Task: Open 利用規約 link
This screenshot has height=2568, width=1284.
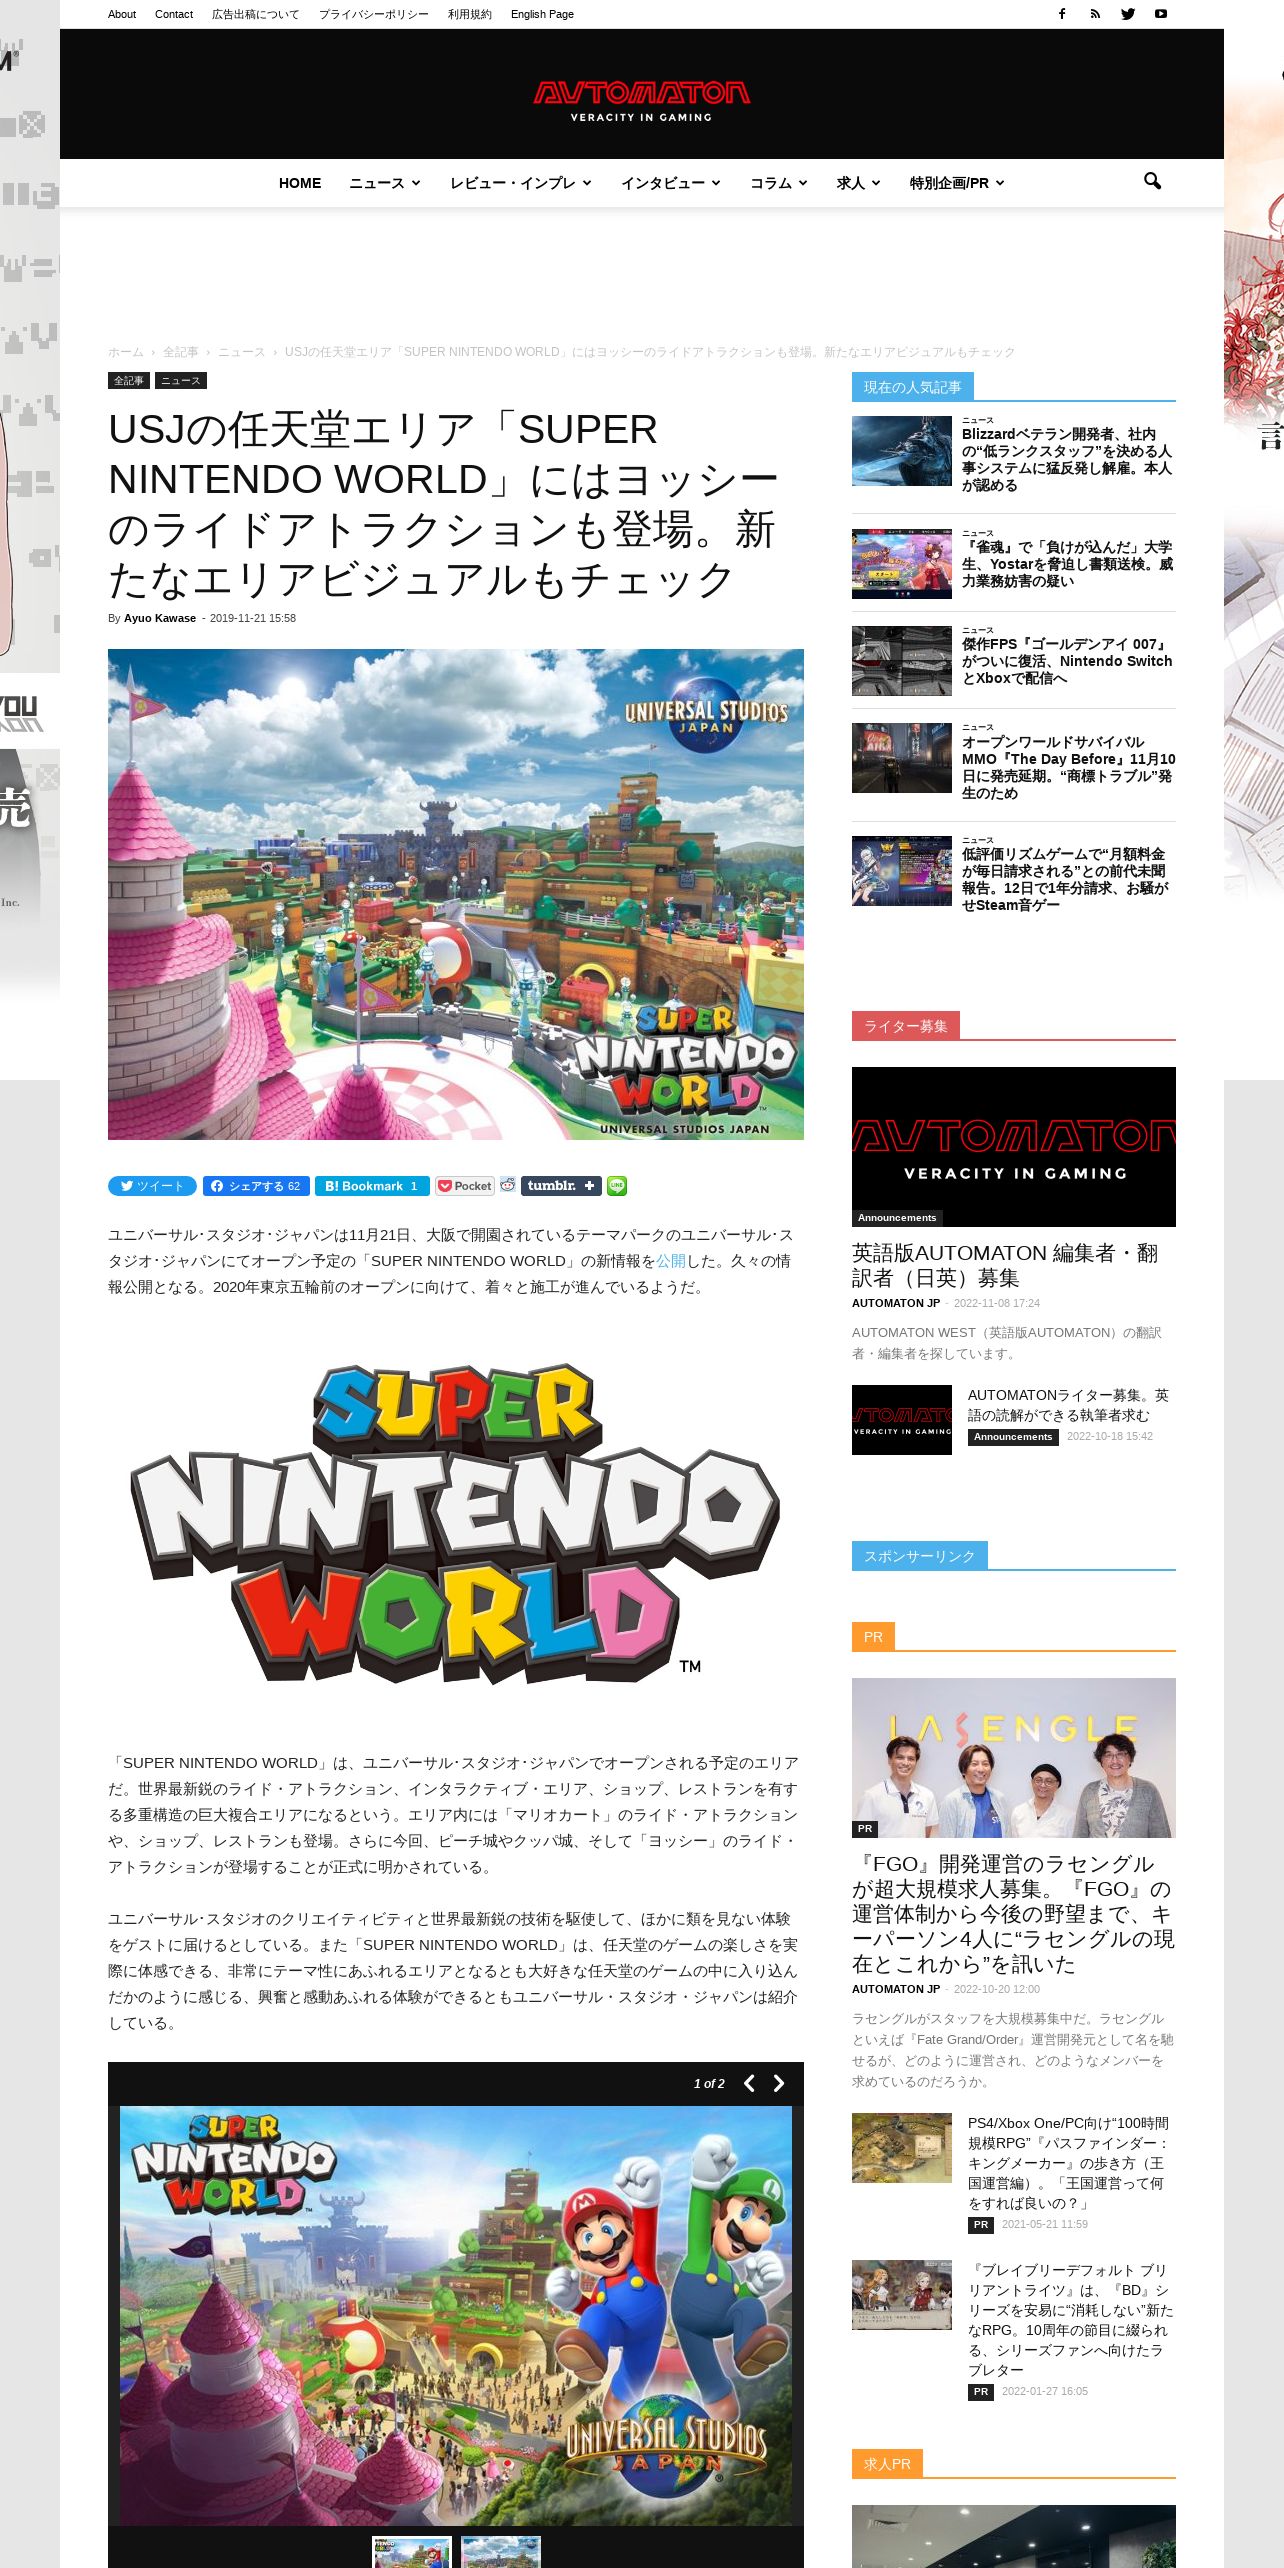Action: 470,14
